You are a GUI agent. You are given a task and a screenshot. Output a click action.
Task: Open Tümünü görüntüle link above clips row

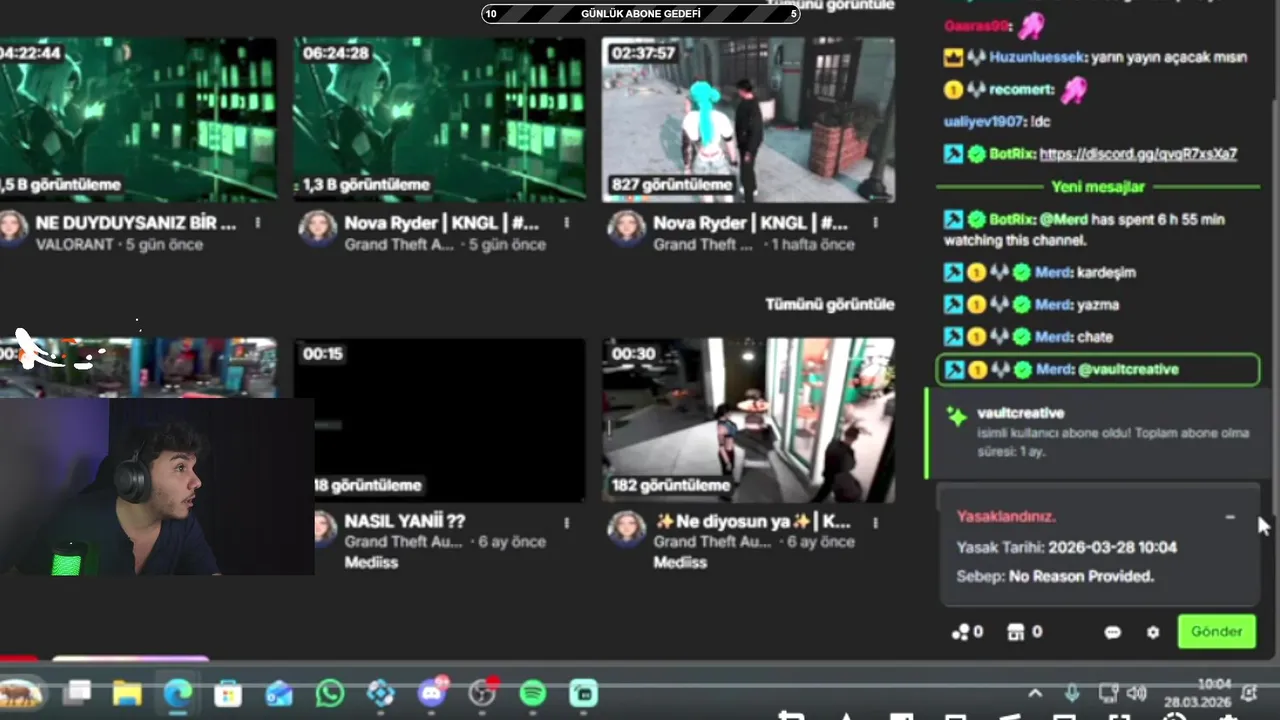830,304
